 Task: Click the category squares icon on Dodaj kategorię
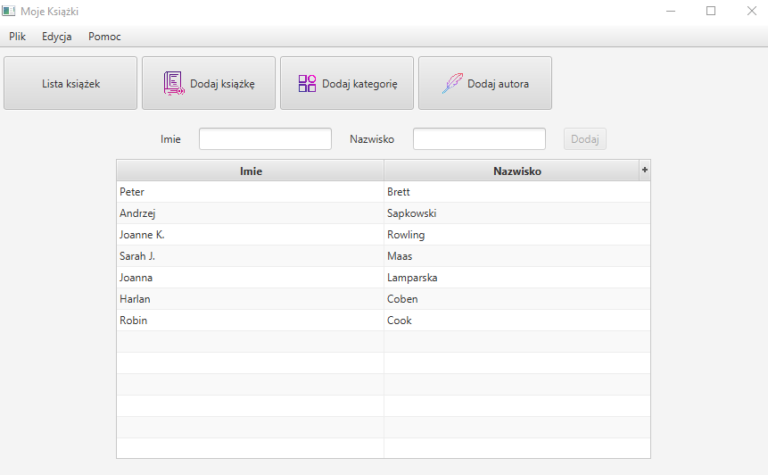[307, 84]
